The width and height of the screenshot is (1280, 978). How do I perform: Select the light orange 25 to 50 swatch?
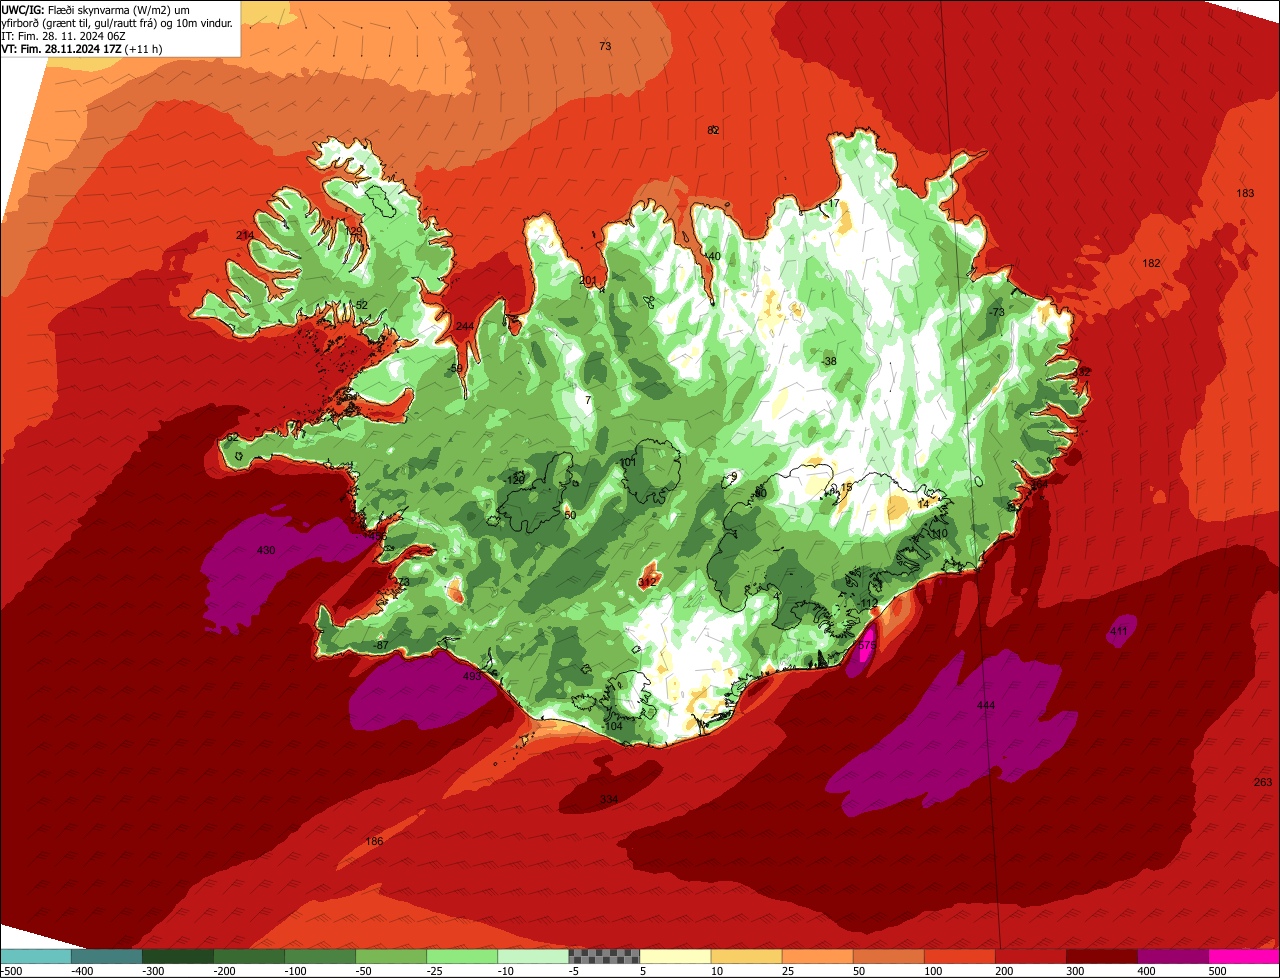click(x=817, y=956)
